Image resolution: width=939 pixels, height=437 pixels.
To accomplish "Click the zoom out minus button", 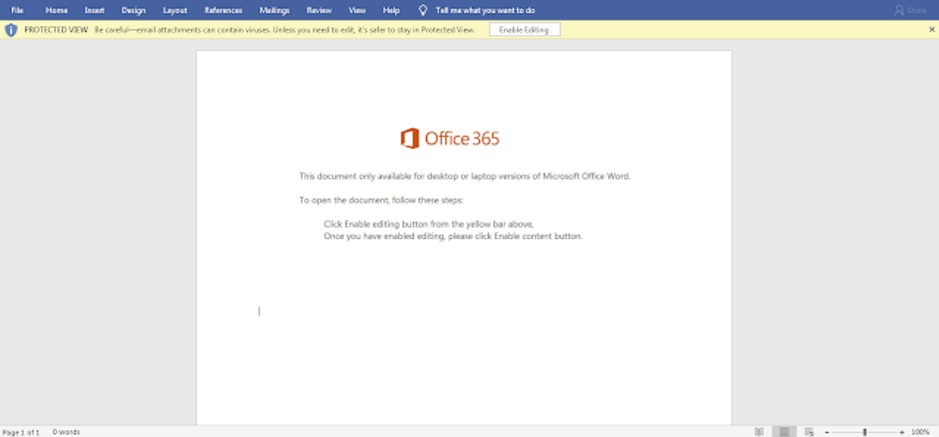I will [827, 432].
